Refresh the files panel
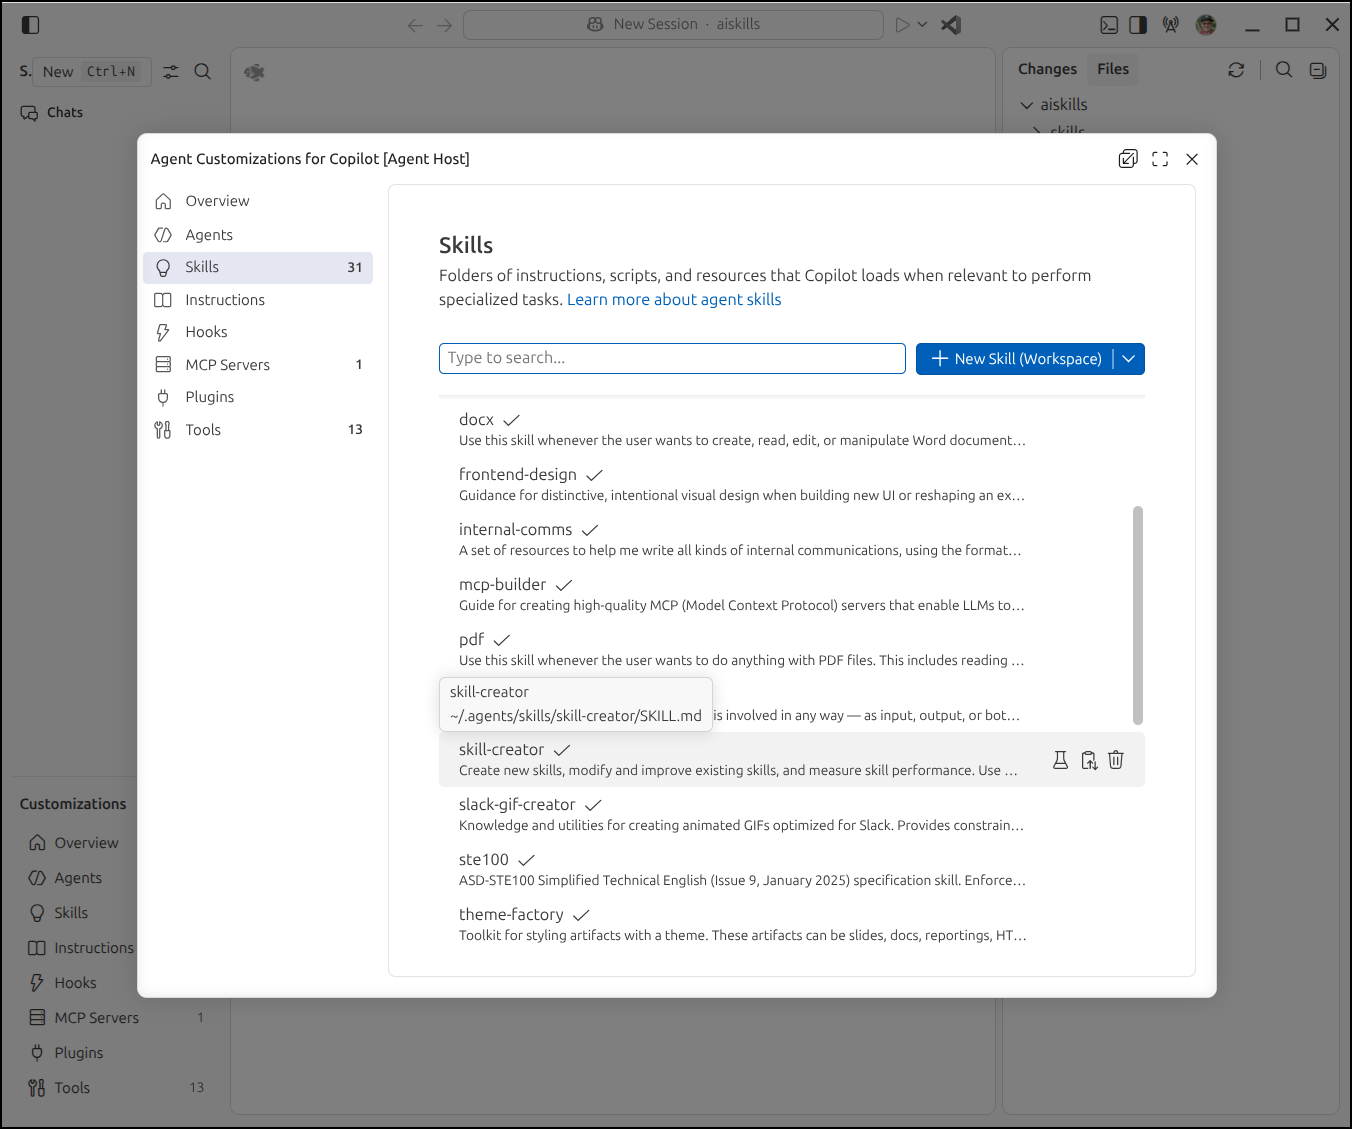The width and height of the screenshot is (1352, 1129). click(x=1236, y=70)
